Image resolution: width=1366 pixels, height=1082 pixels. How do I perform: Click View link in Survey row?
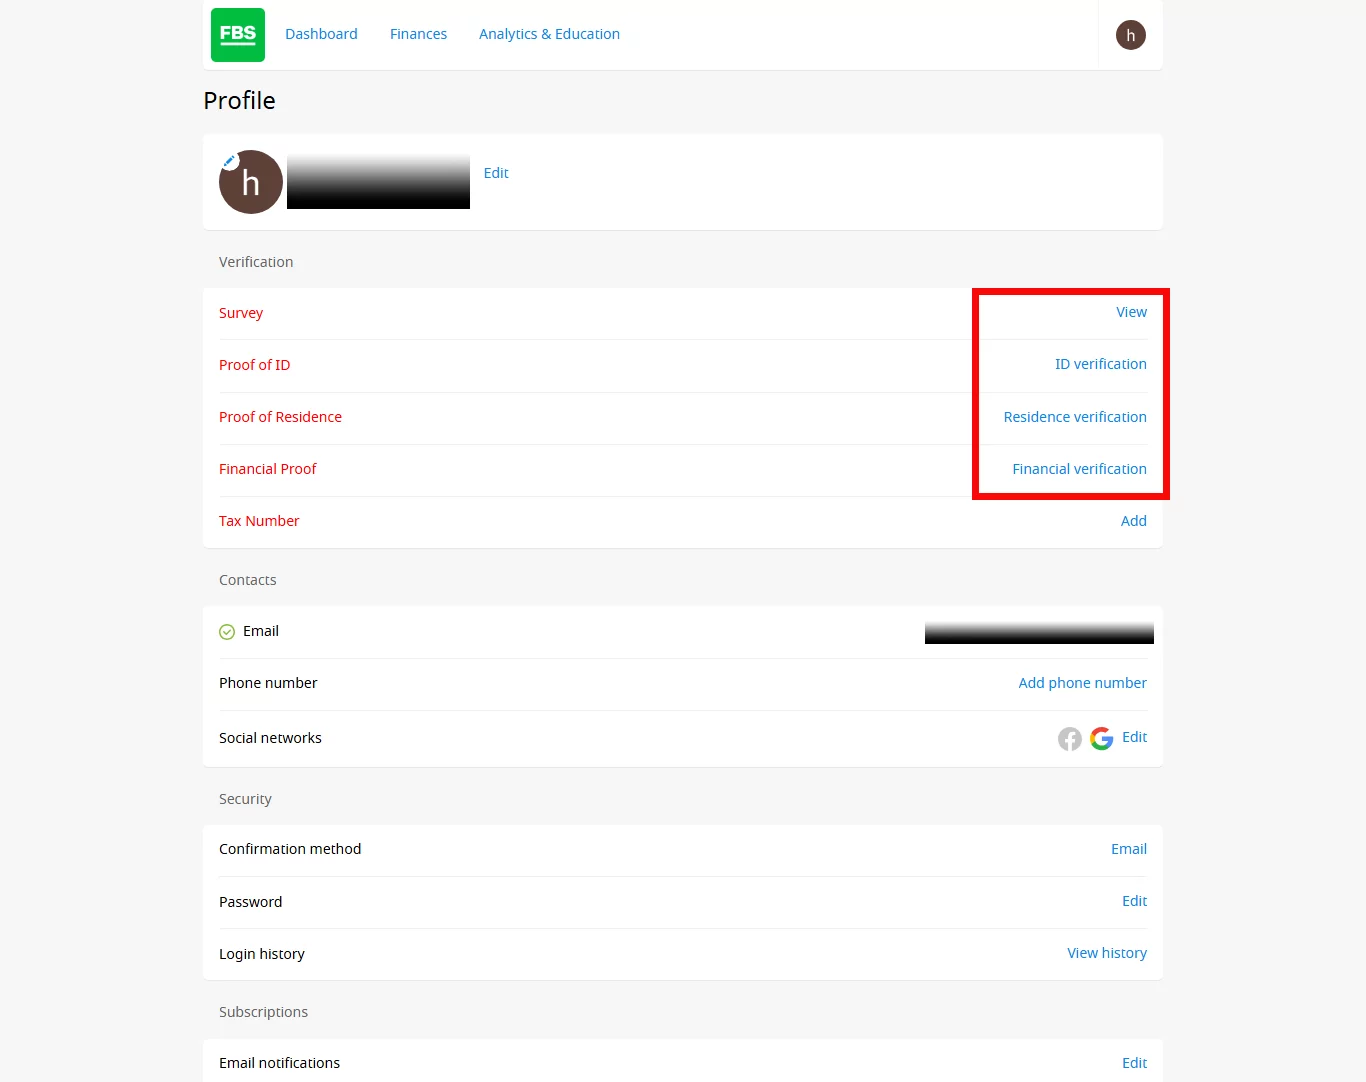pyautogui.click(x=1132, y=312)
